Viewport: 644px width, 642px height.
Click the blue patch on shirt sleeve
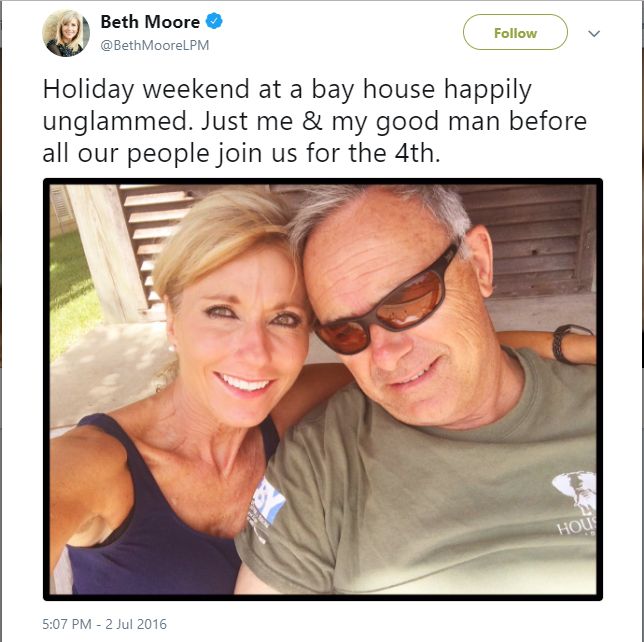point(268,500)
